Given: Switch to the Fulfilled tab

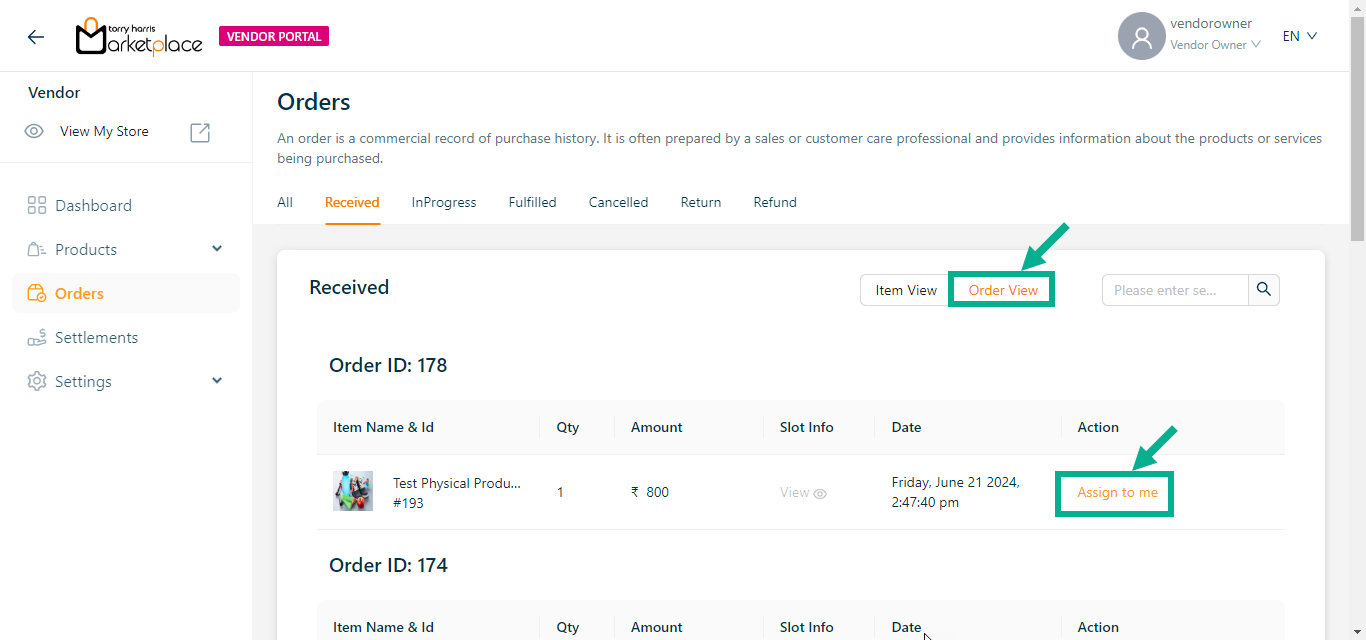Looking at the screenshot, I should tap(532, 202).
